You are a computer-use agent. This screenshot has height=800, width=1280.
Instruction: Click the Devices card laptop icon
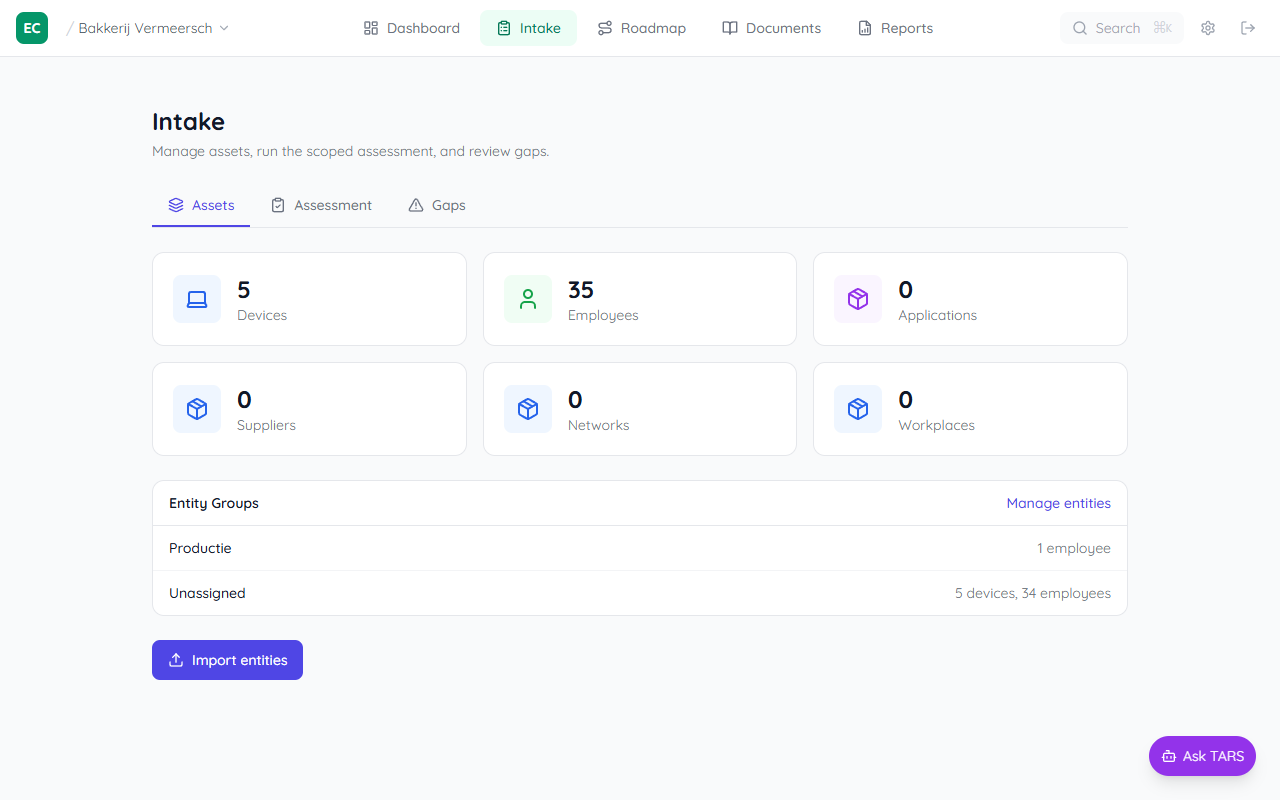coord(197,299)
